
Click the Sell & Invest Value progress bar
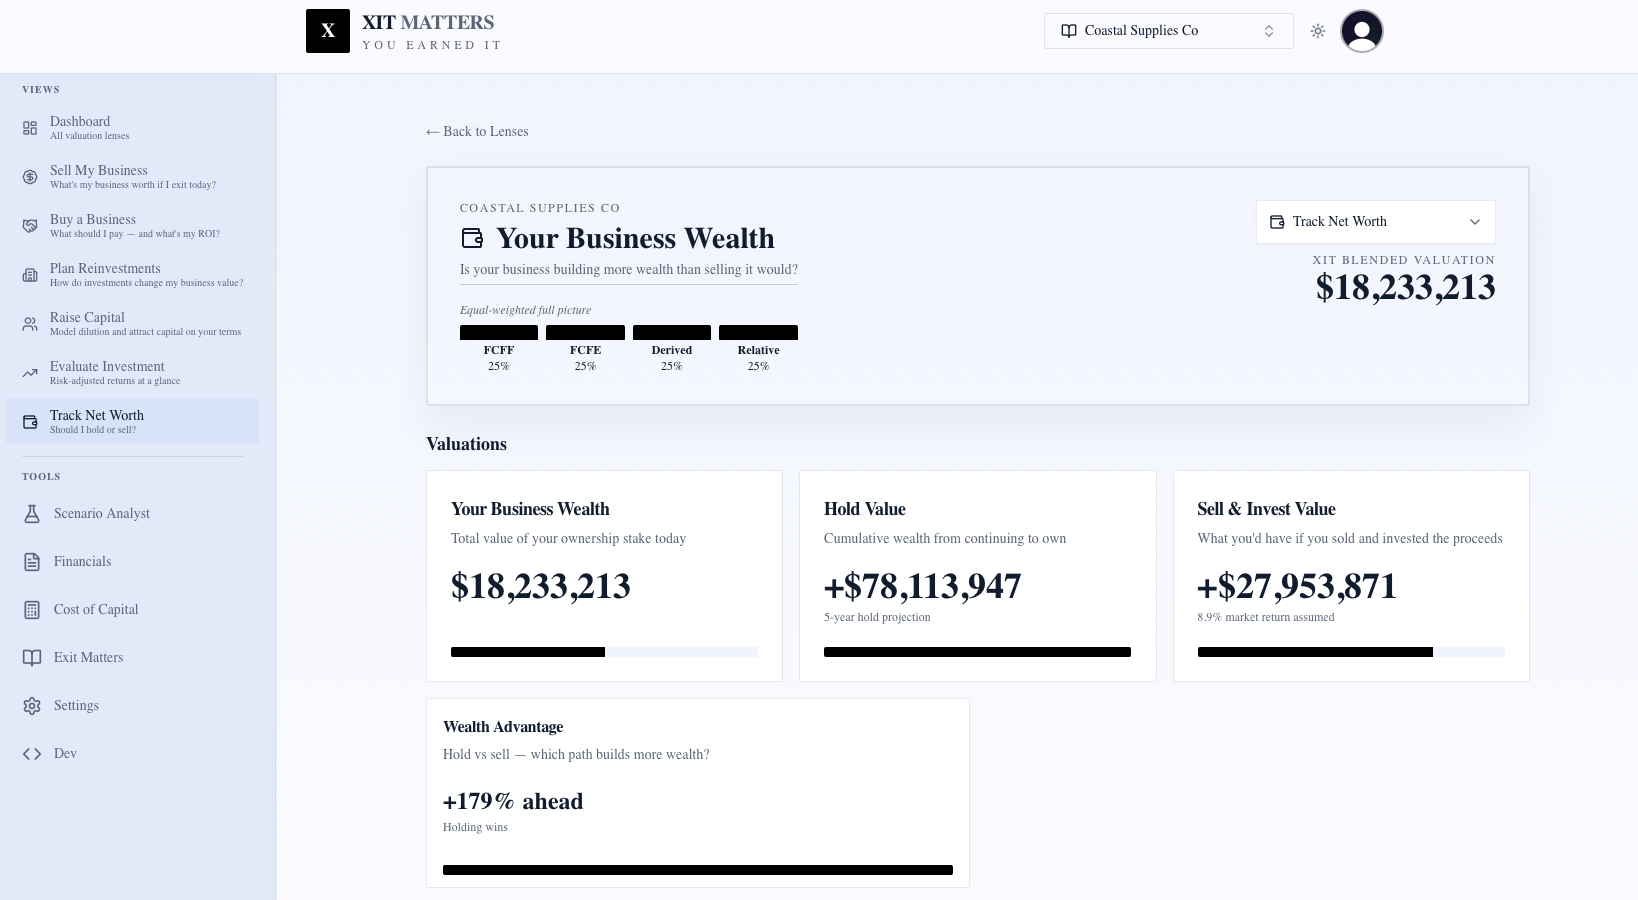(x=1351, y=652)
